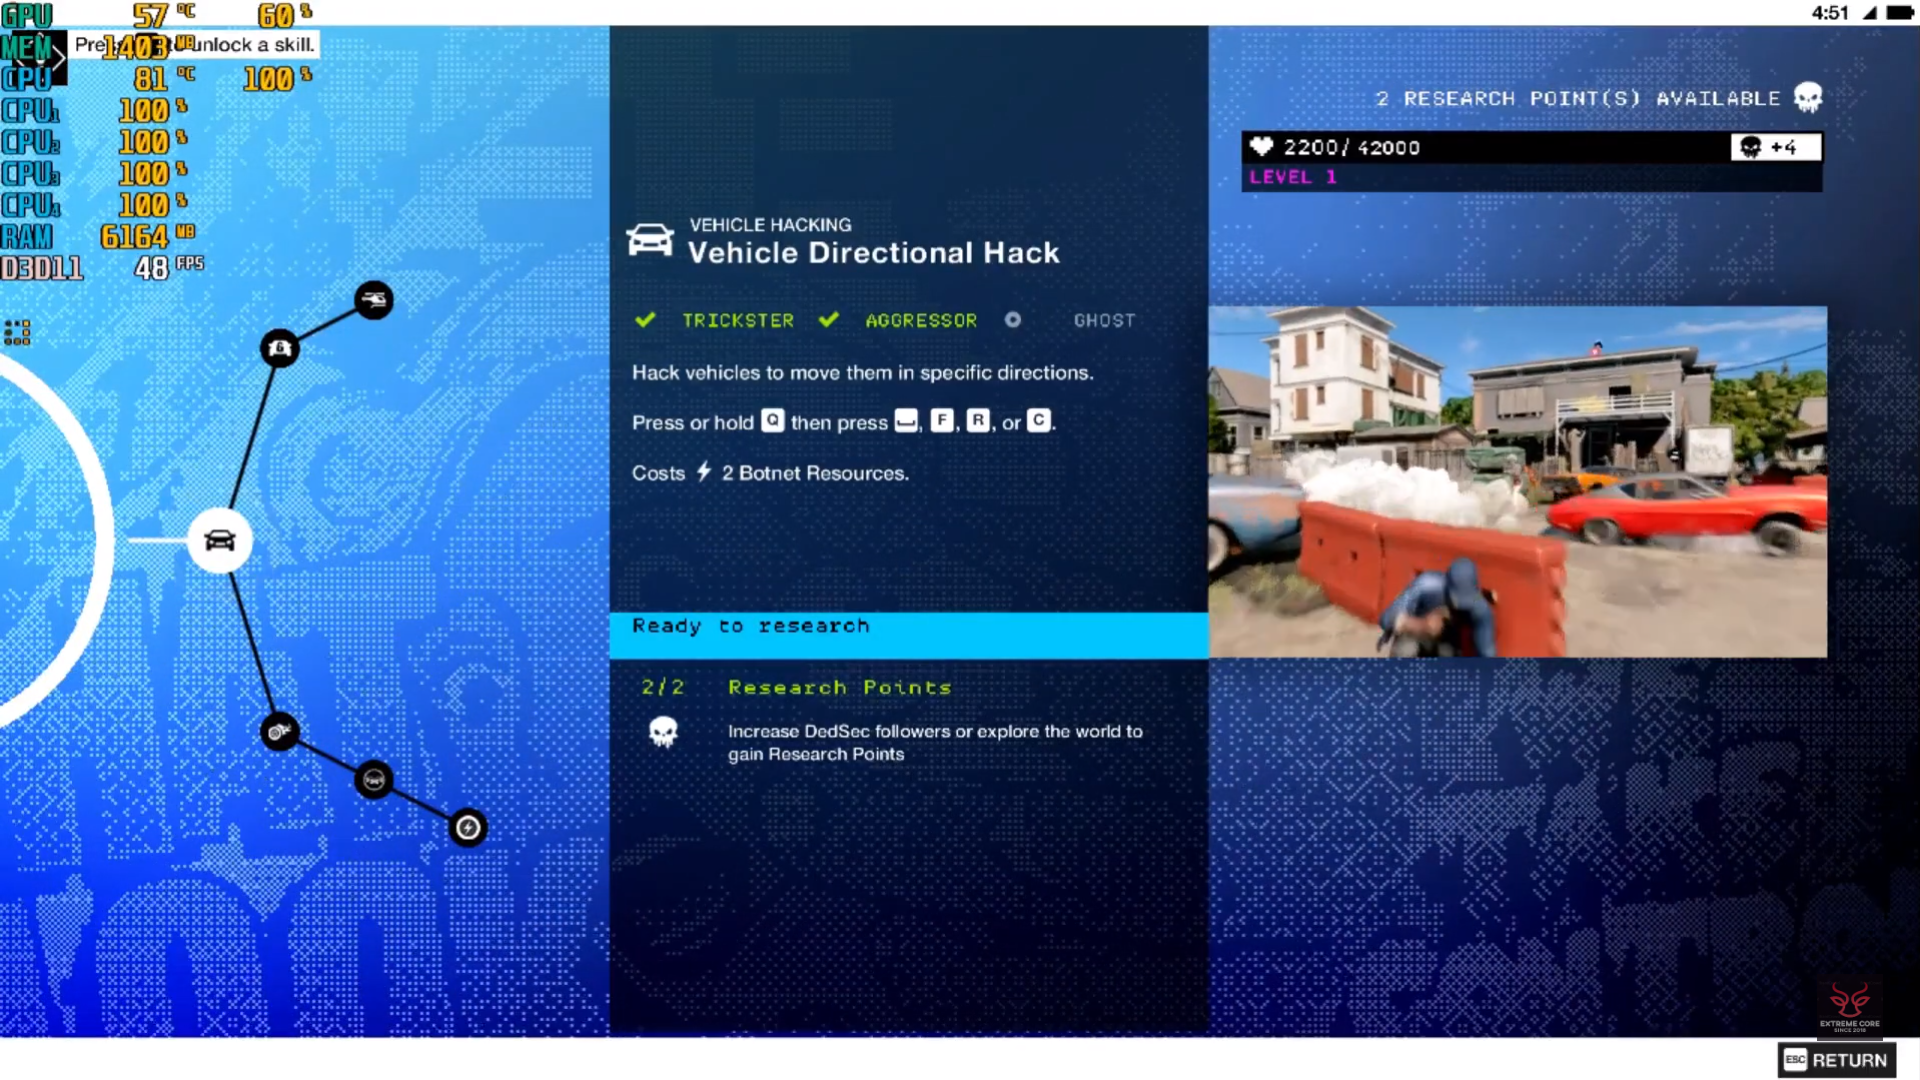
Task: Click the status bar battery icon
Action: tap(1900, 13)
